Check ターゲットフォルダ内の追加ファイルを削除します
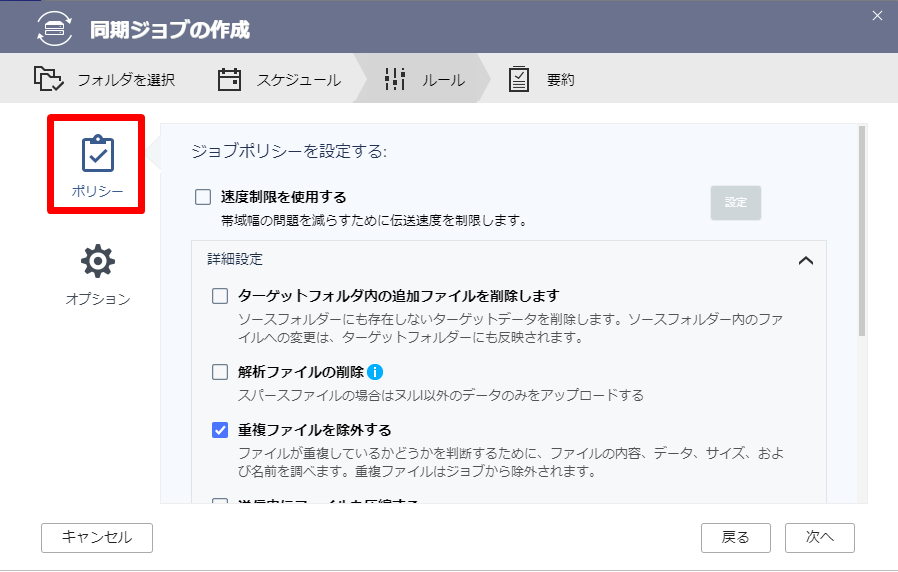Image resolution: width=898 pixels, height=572 pixels. click(x=220, y=296)
